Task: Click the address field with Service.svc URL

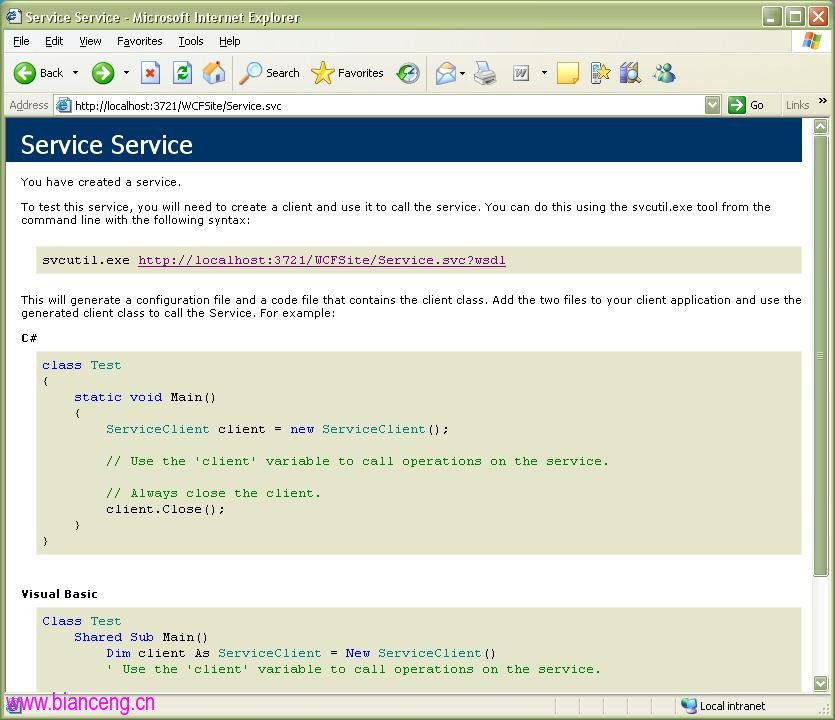Action: point(387,105)
